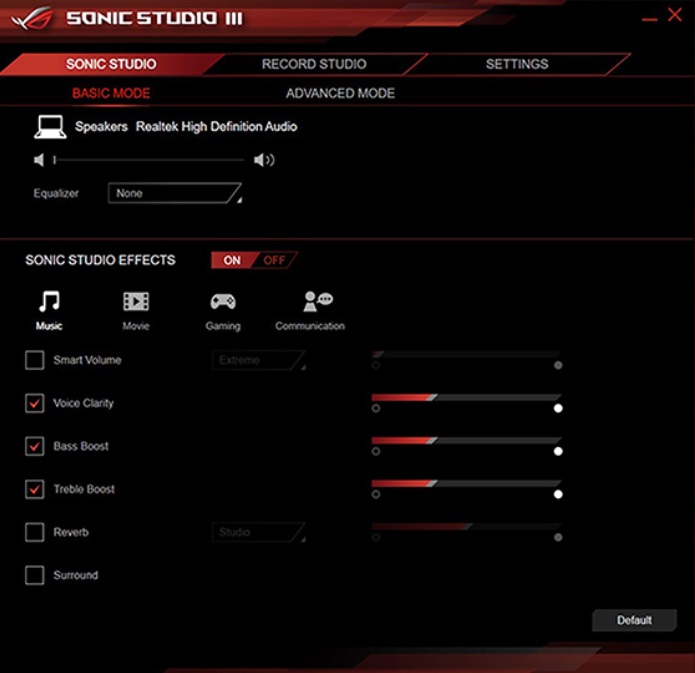
Task: Close the Sonic Studio III window
Action: pyautogui.click(x=675, y=15)
